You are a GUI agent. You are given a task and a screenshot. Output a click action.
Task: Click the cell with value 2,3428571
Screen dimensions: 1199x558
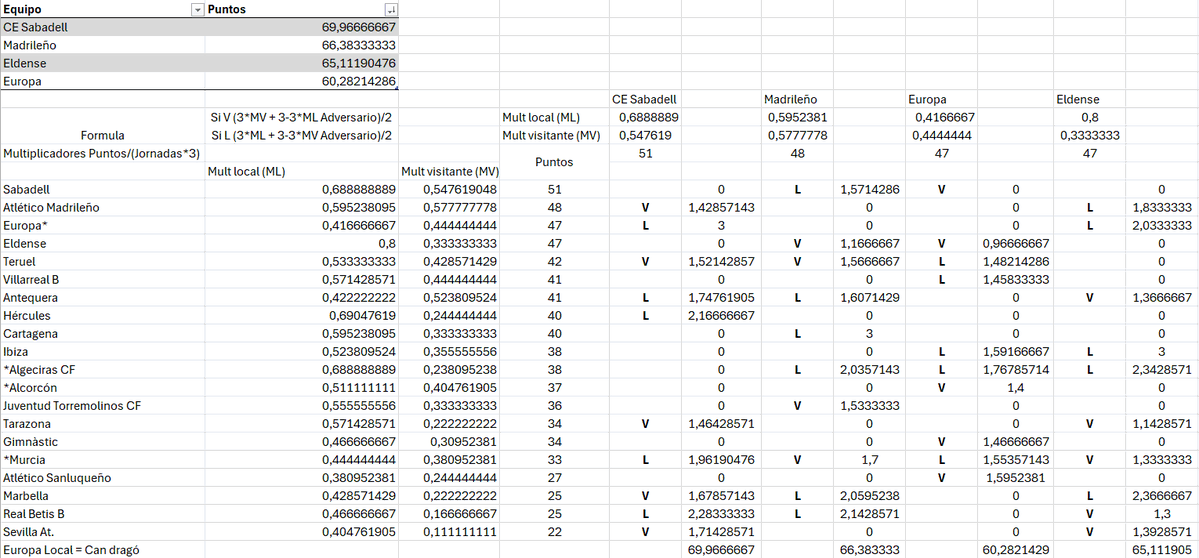click(x=1162, y=370)
